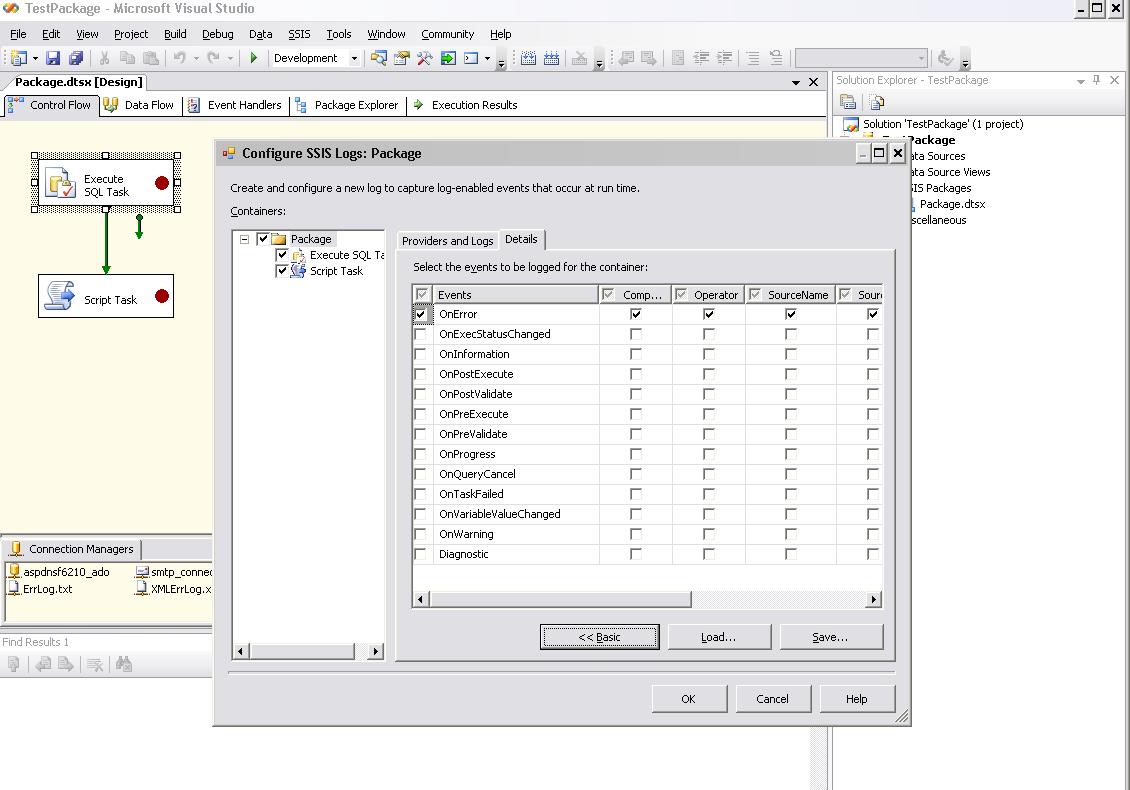Enable logging for the OnWarning event

coord(421,534)
